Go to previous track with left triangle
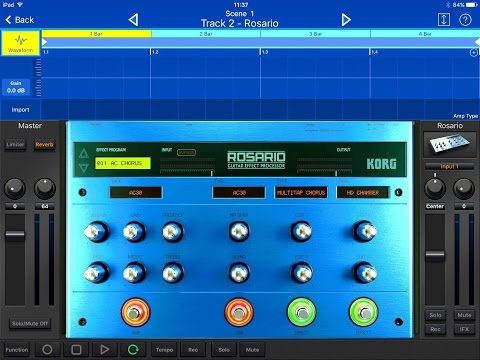Image resolution: width=480 pixels, height=360 pixels. 133,20
